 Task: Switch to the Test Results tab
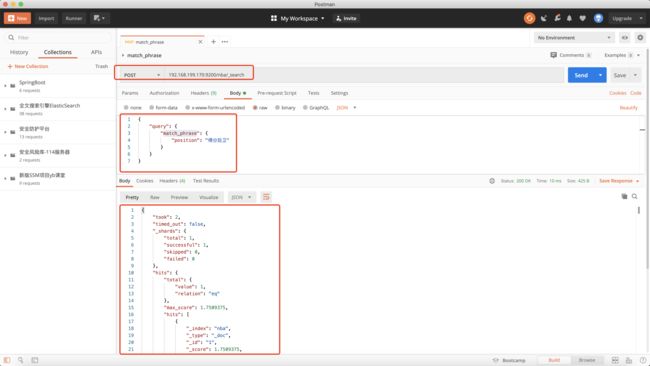(x=206, y=181)
